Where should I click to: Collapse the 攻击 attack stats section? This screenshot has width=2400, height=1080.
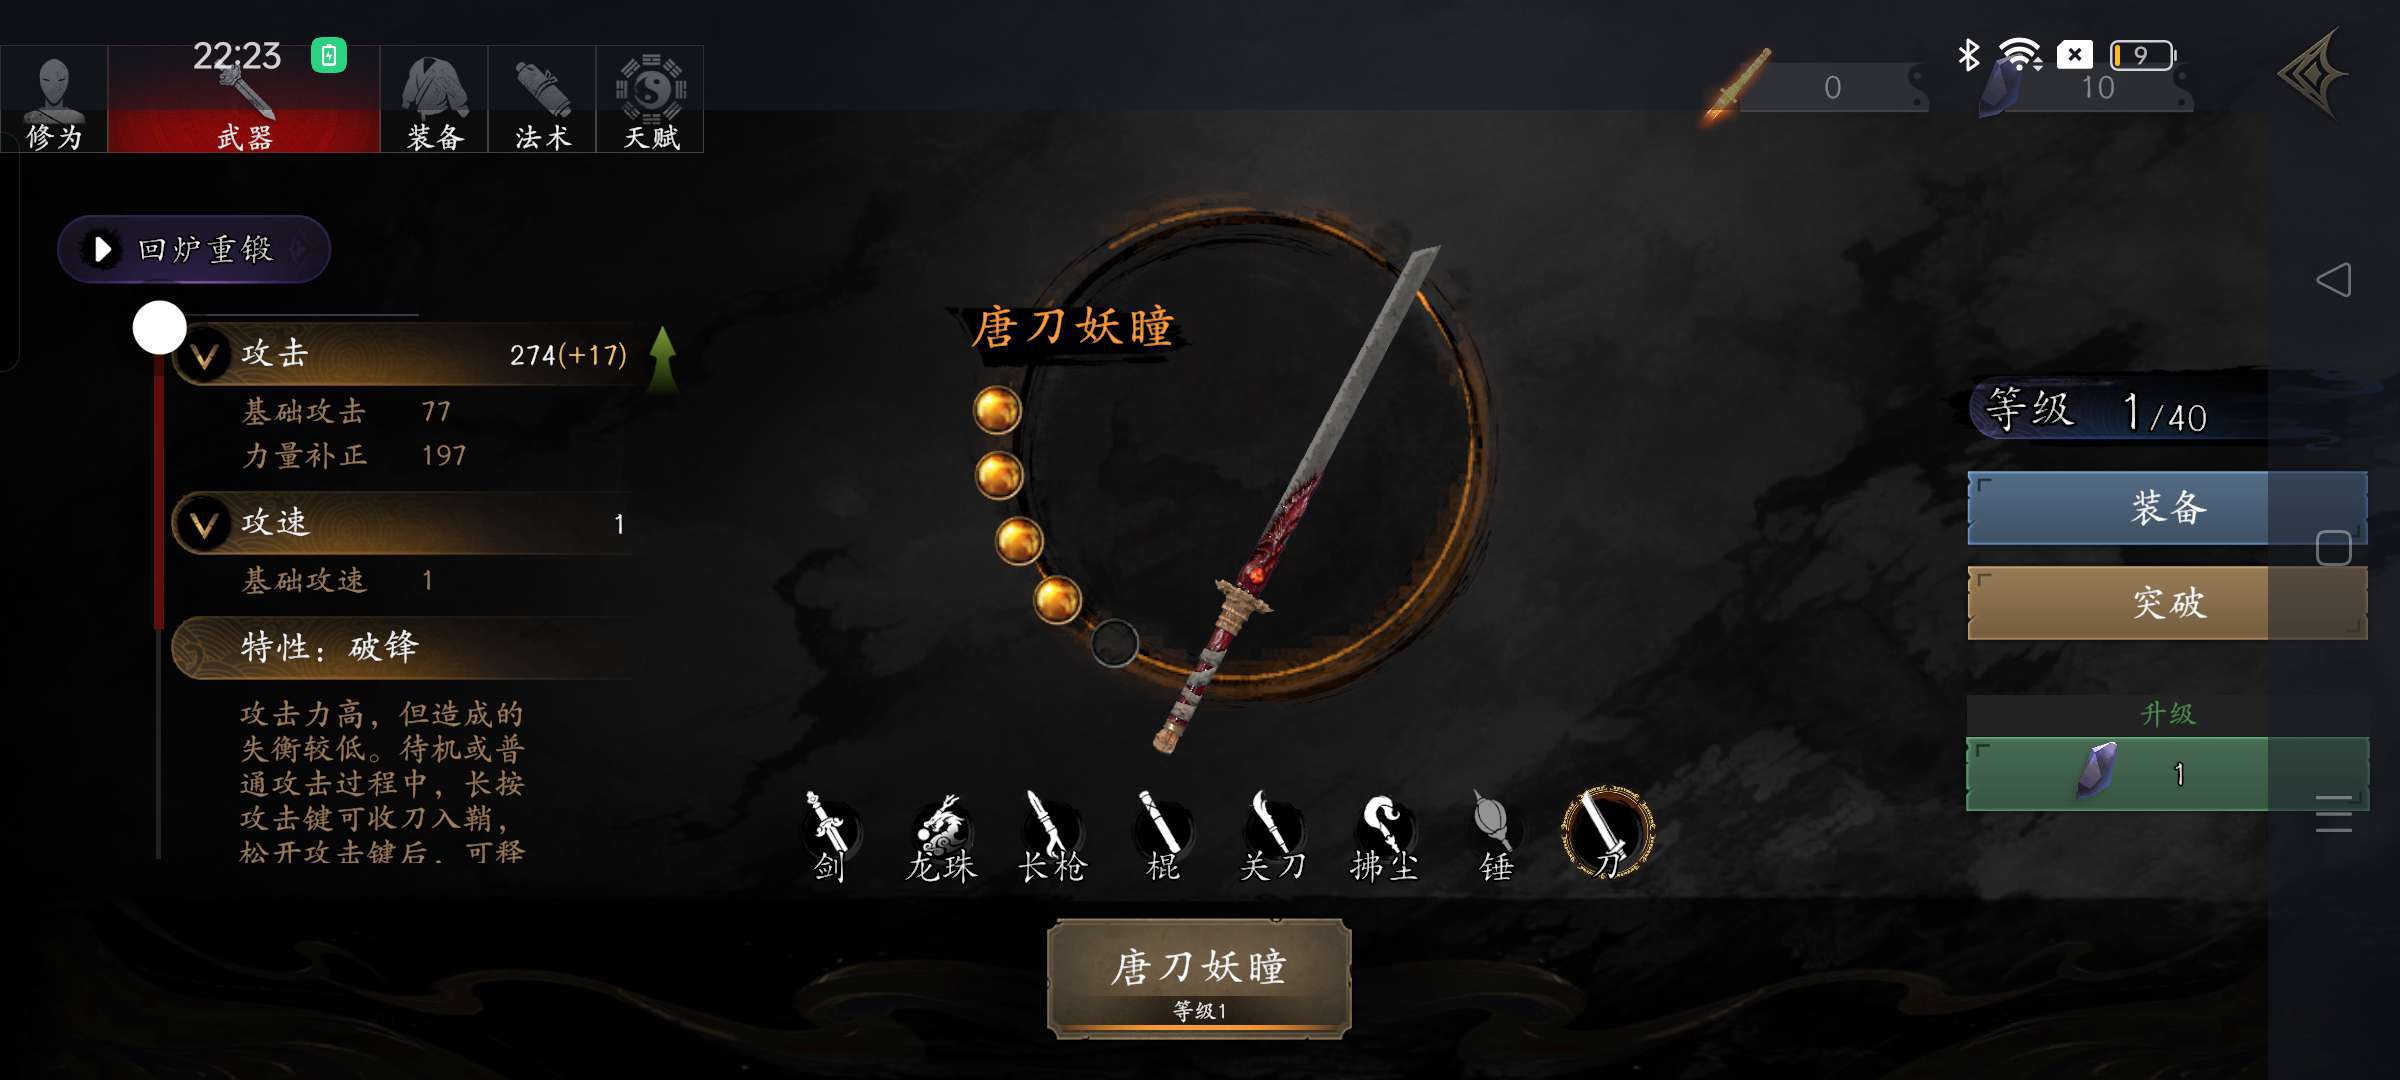(205, 355)
